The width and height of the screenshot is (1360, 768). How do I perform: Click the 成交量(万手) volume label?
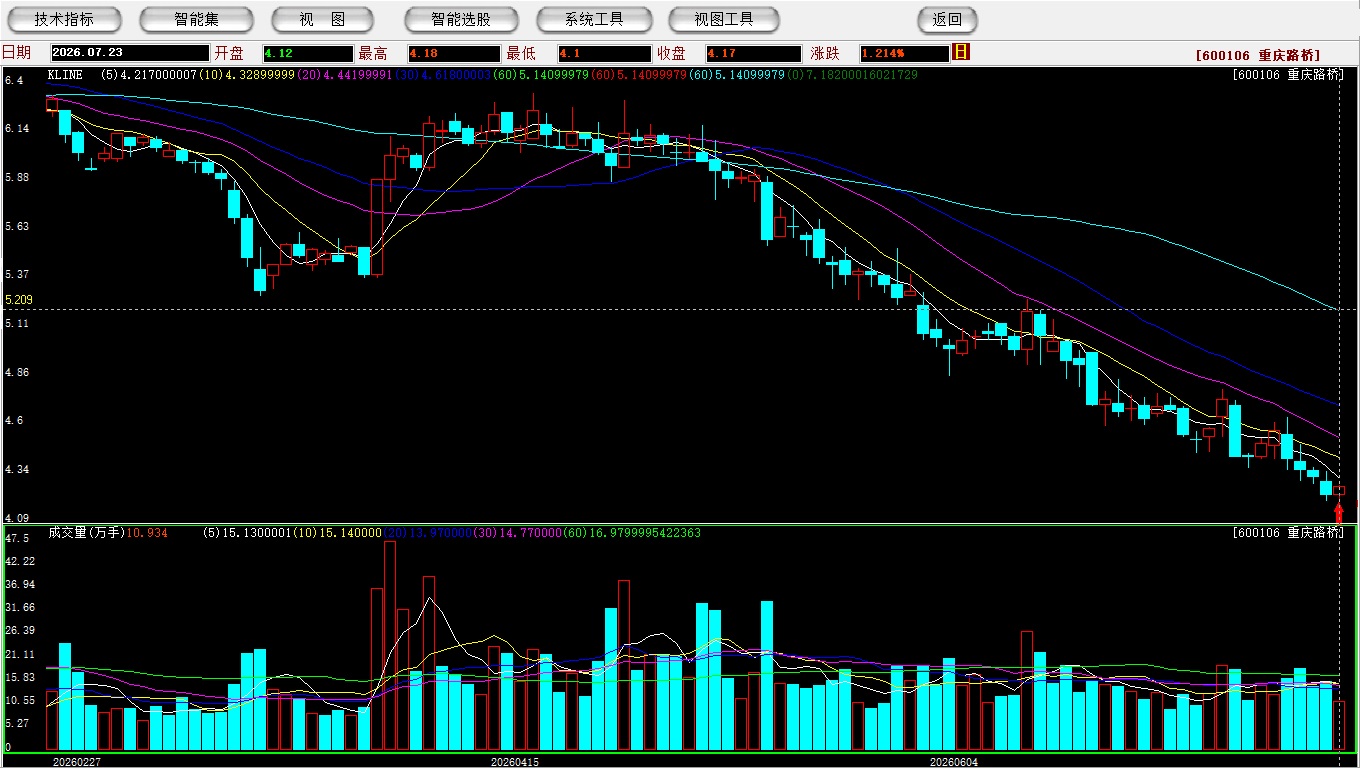pos(86,533)
